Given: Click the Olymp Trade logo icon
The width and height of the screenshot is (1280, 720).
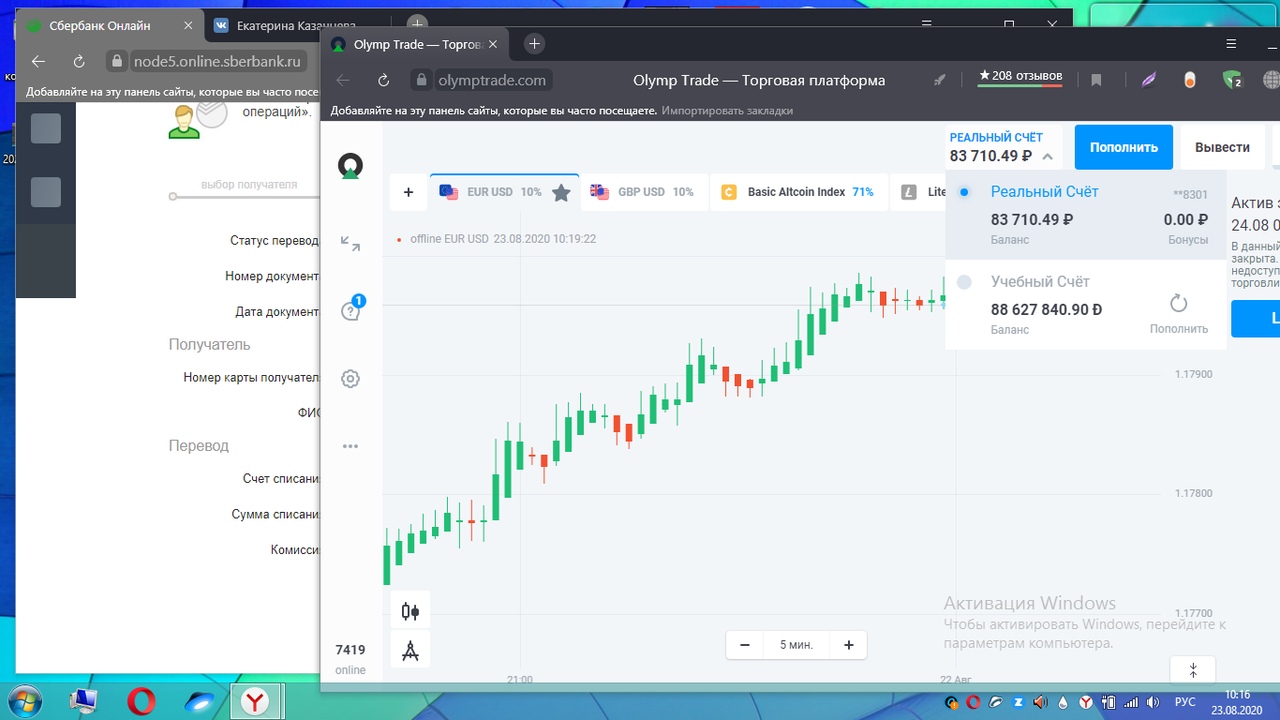Looking at the screenshot, I should click(x=350, y=165).
